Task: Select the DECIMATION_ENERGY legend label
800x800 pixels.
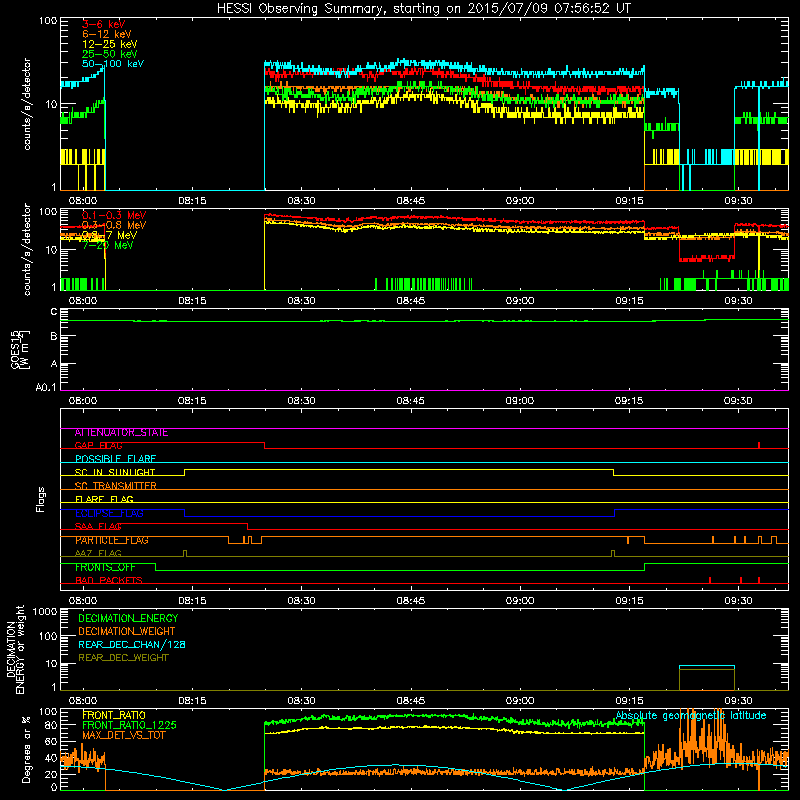Action: 128,618
